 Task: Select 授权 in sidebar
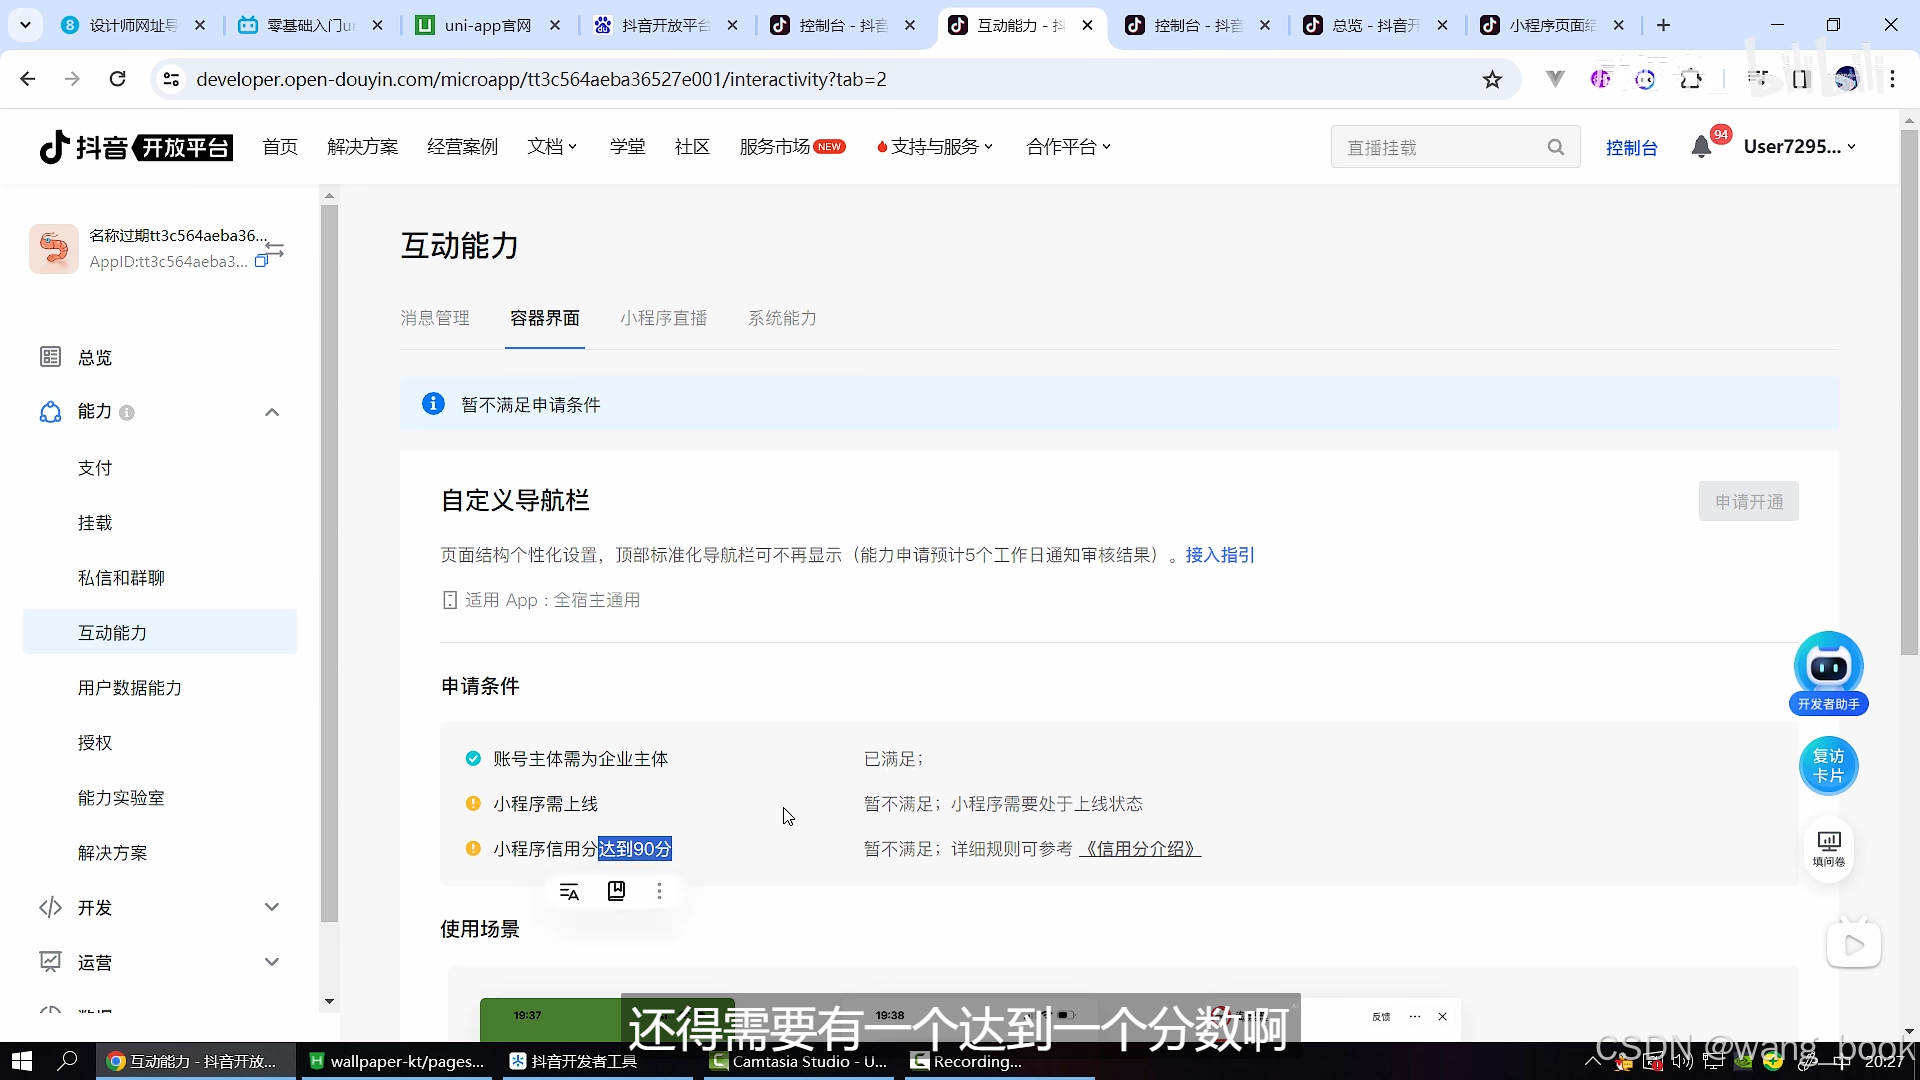pos(95,743)
